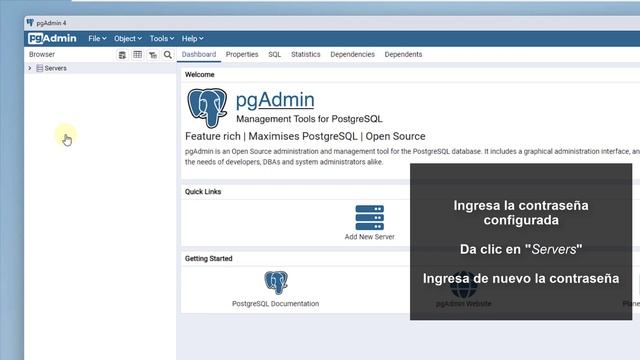This screenshot has height=360, width=640.
Task: Click the Quick Links section header
Action: [x=203, y=192]
